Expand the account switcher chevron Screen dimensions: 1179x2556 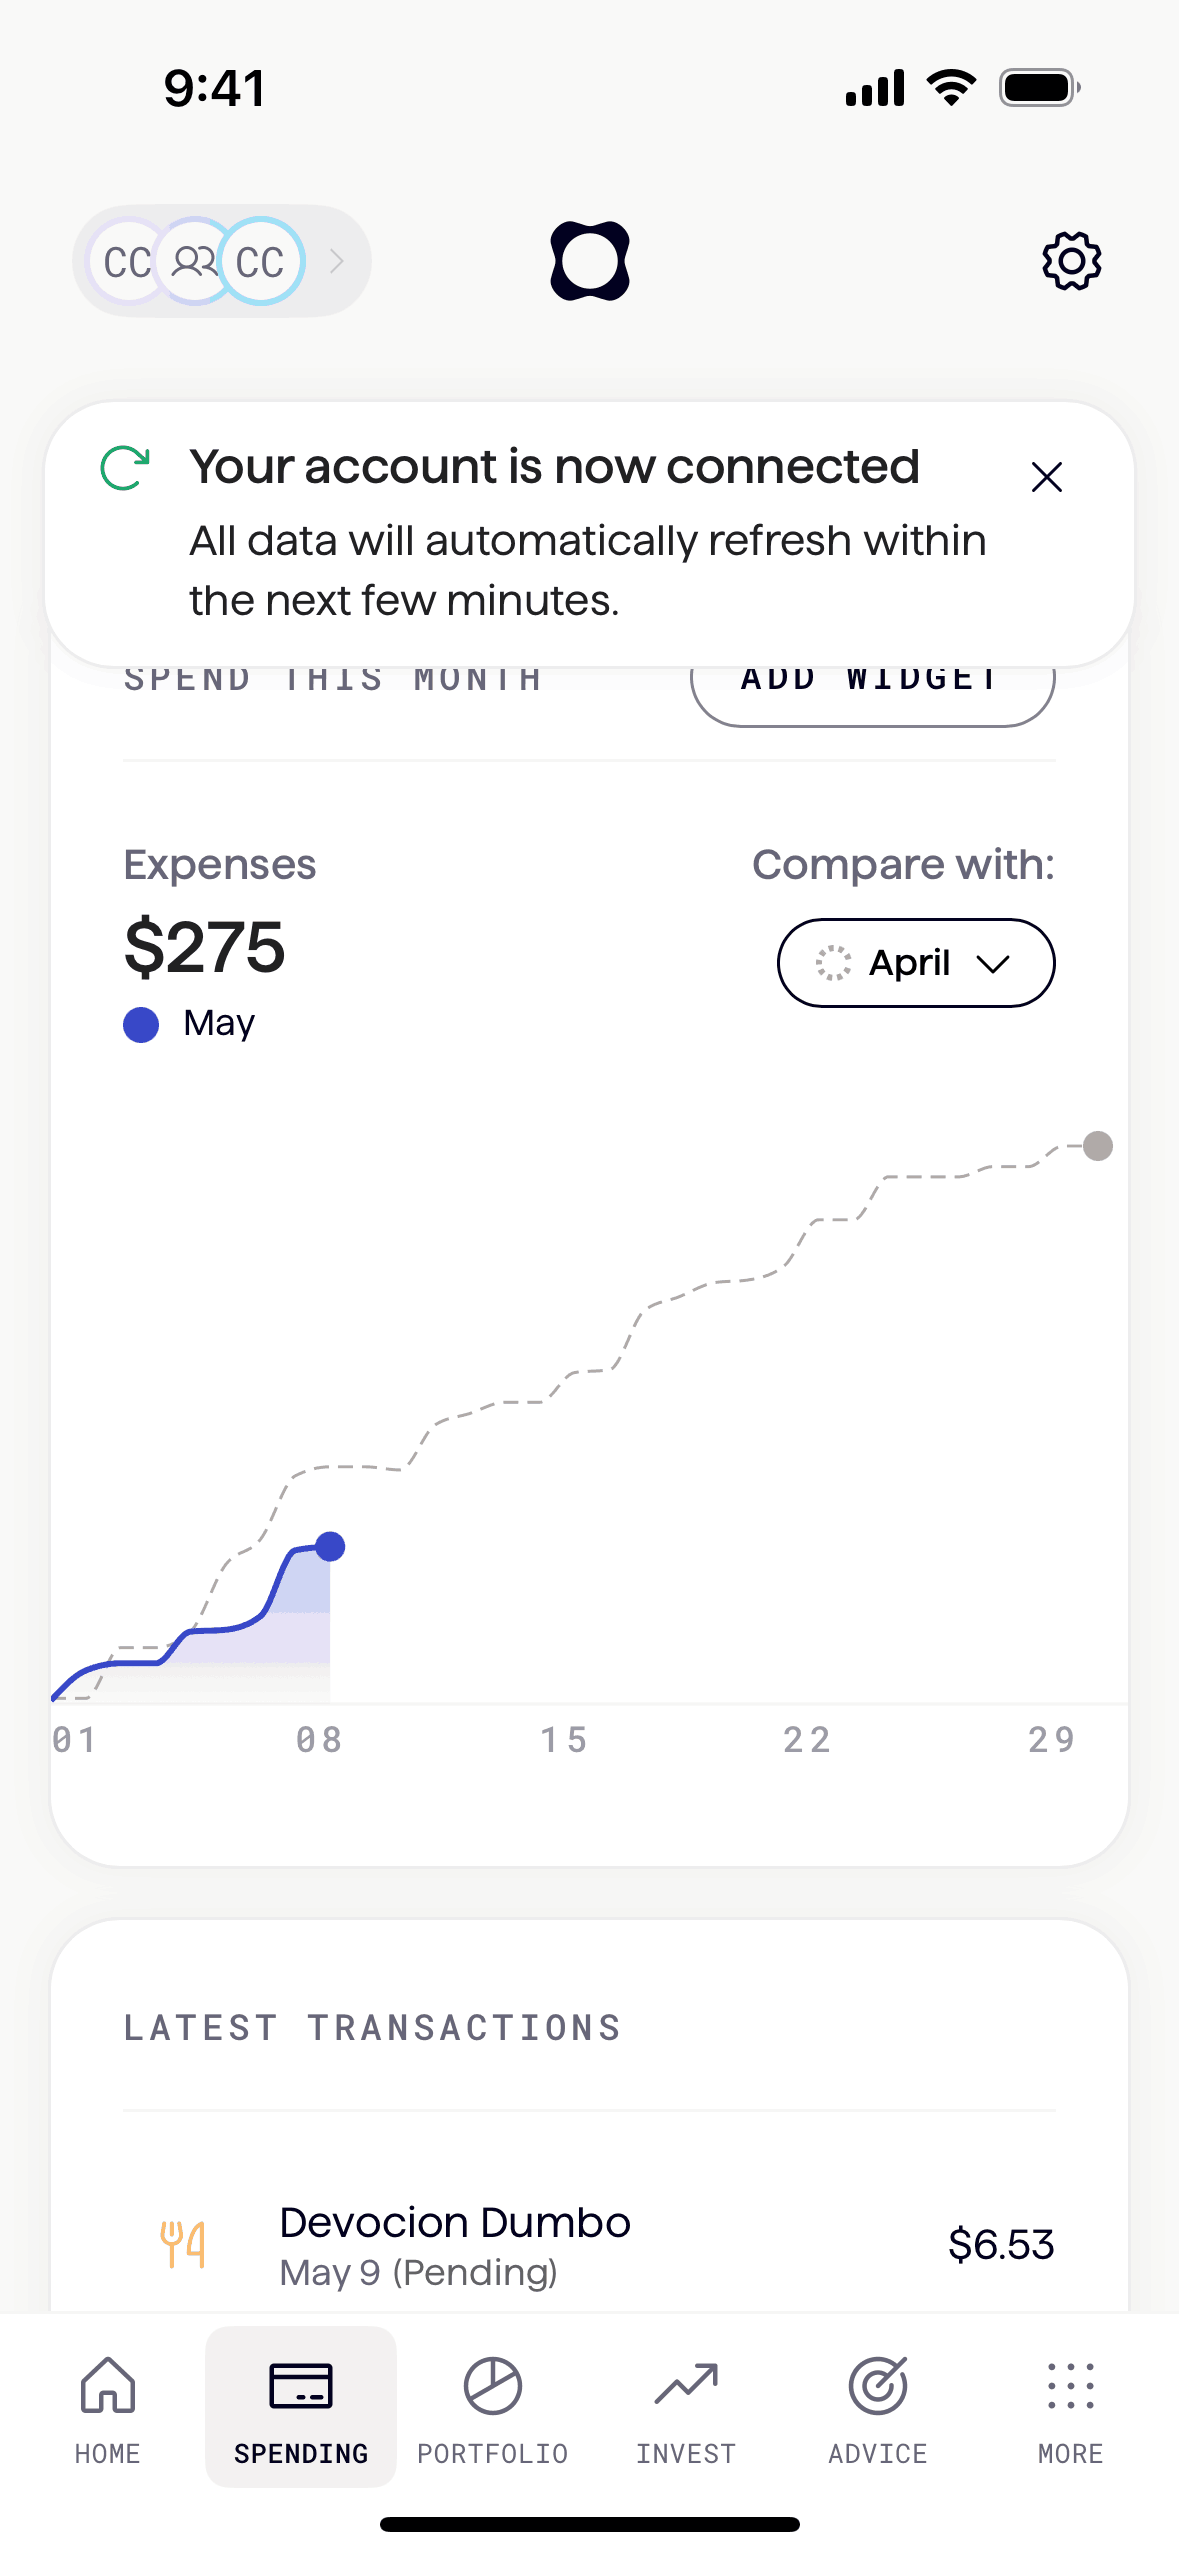click(337, 262)
